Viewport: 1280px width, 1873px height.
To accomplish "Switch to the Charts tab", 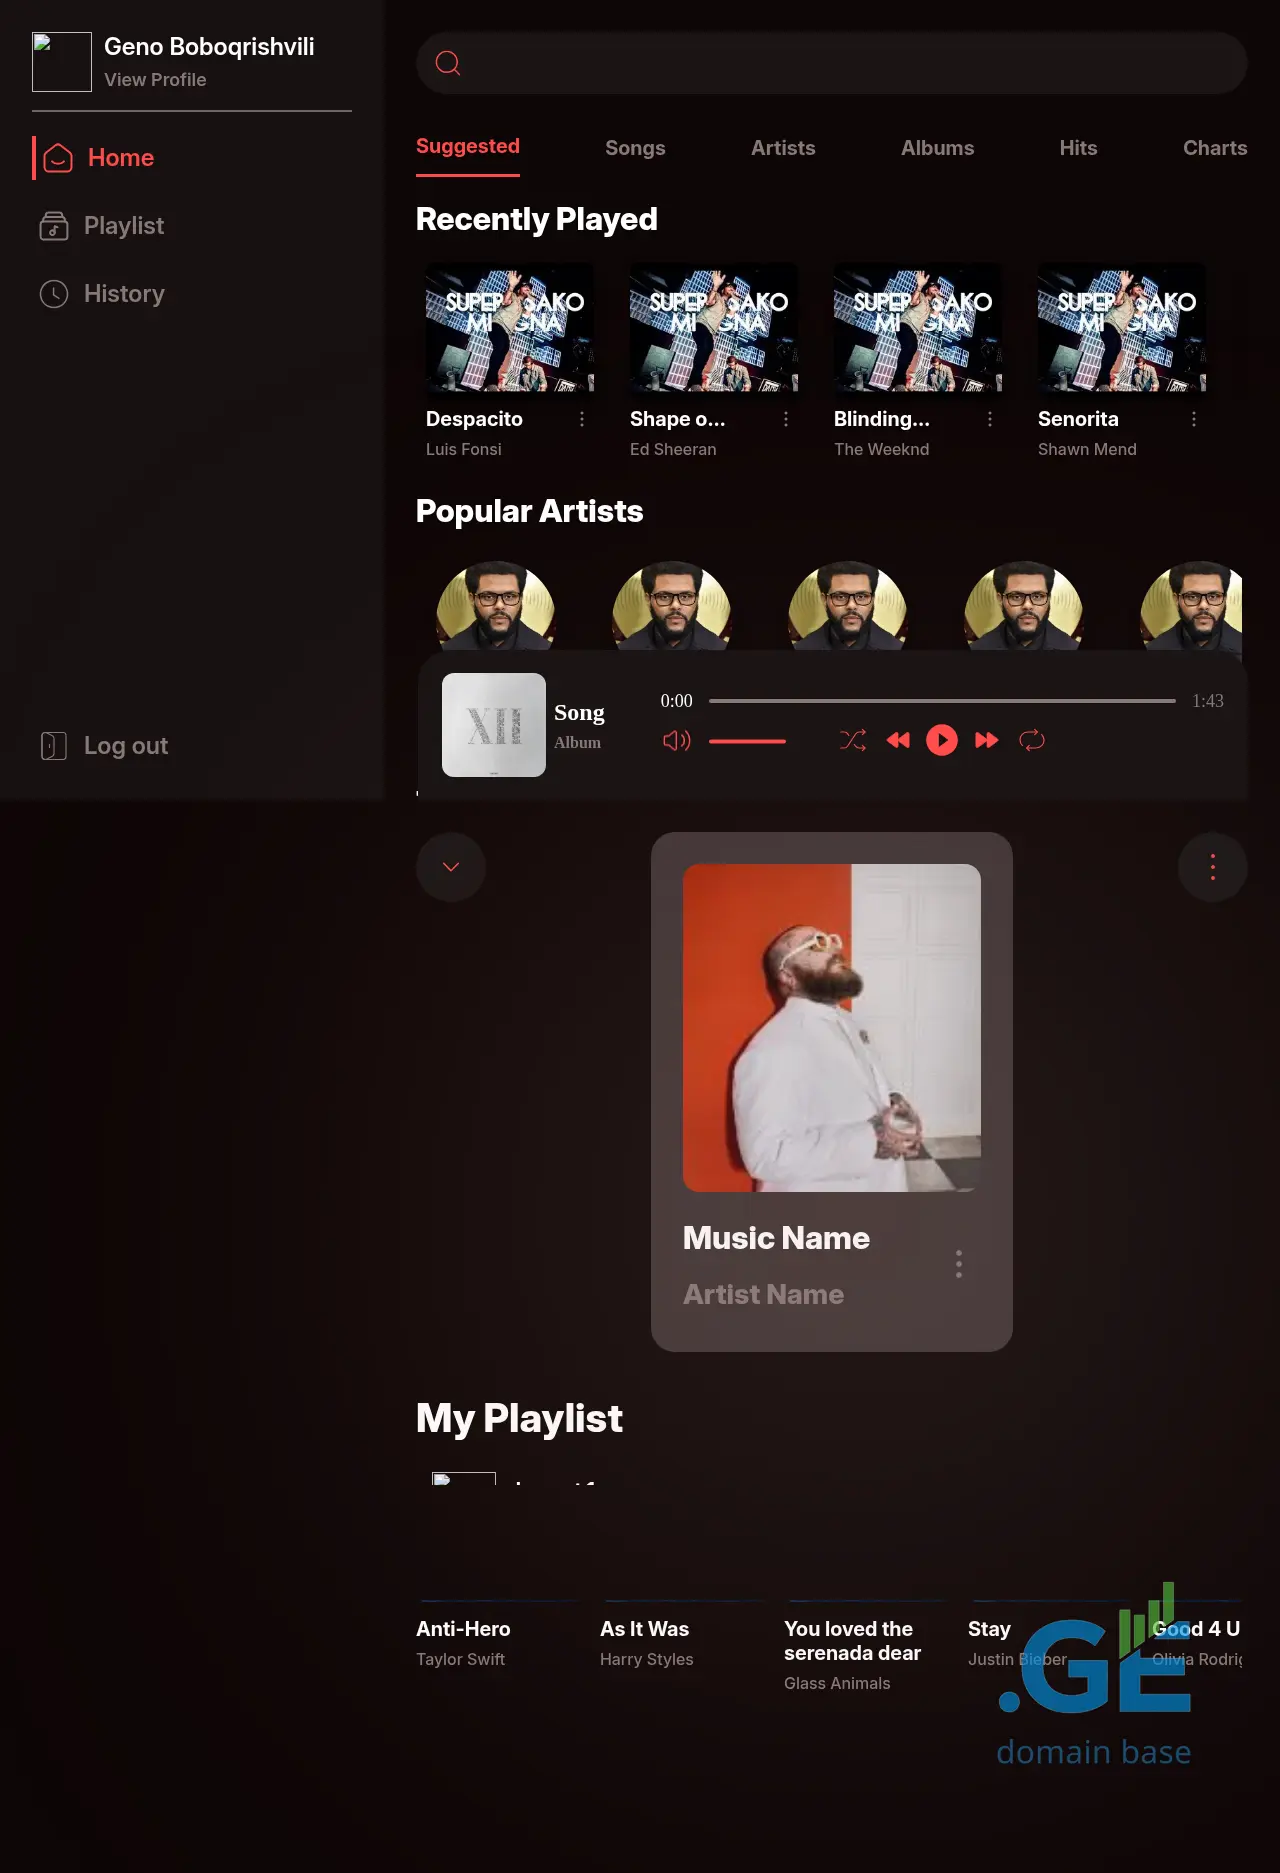I will point(1214,148).
